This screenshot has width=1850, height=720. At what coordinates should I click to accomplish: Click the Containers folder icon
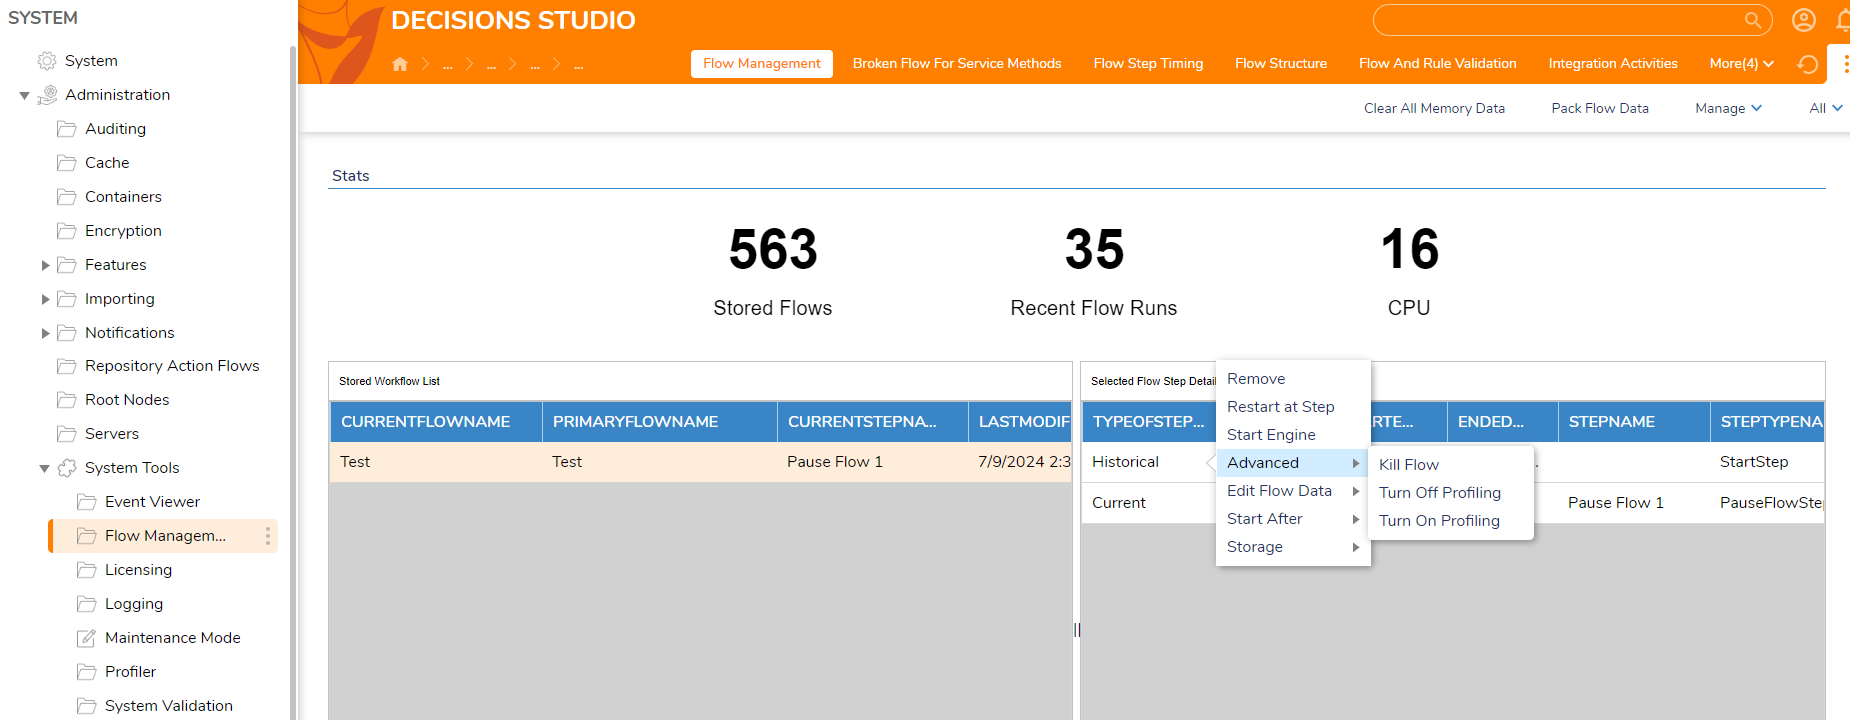67,197
